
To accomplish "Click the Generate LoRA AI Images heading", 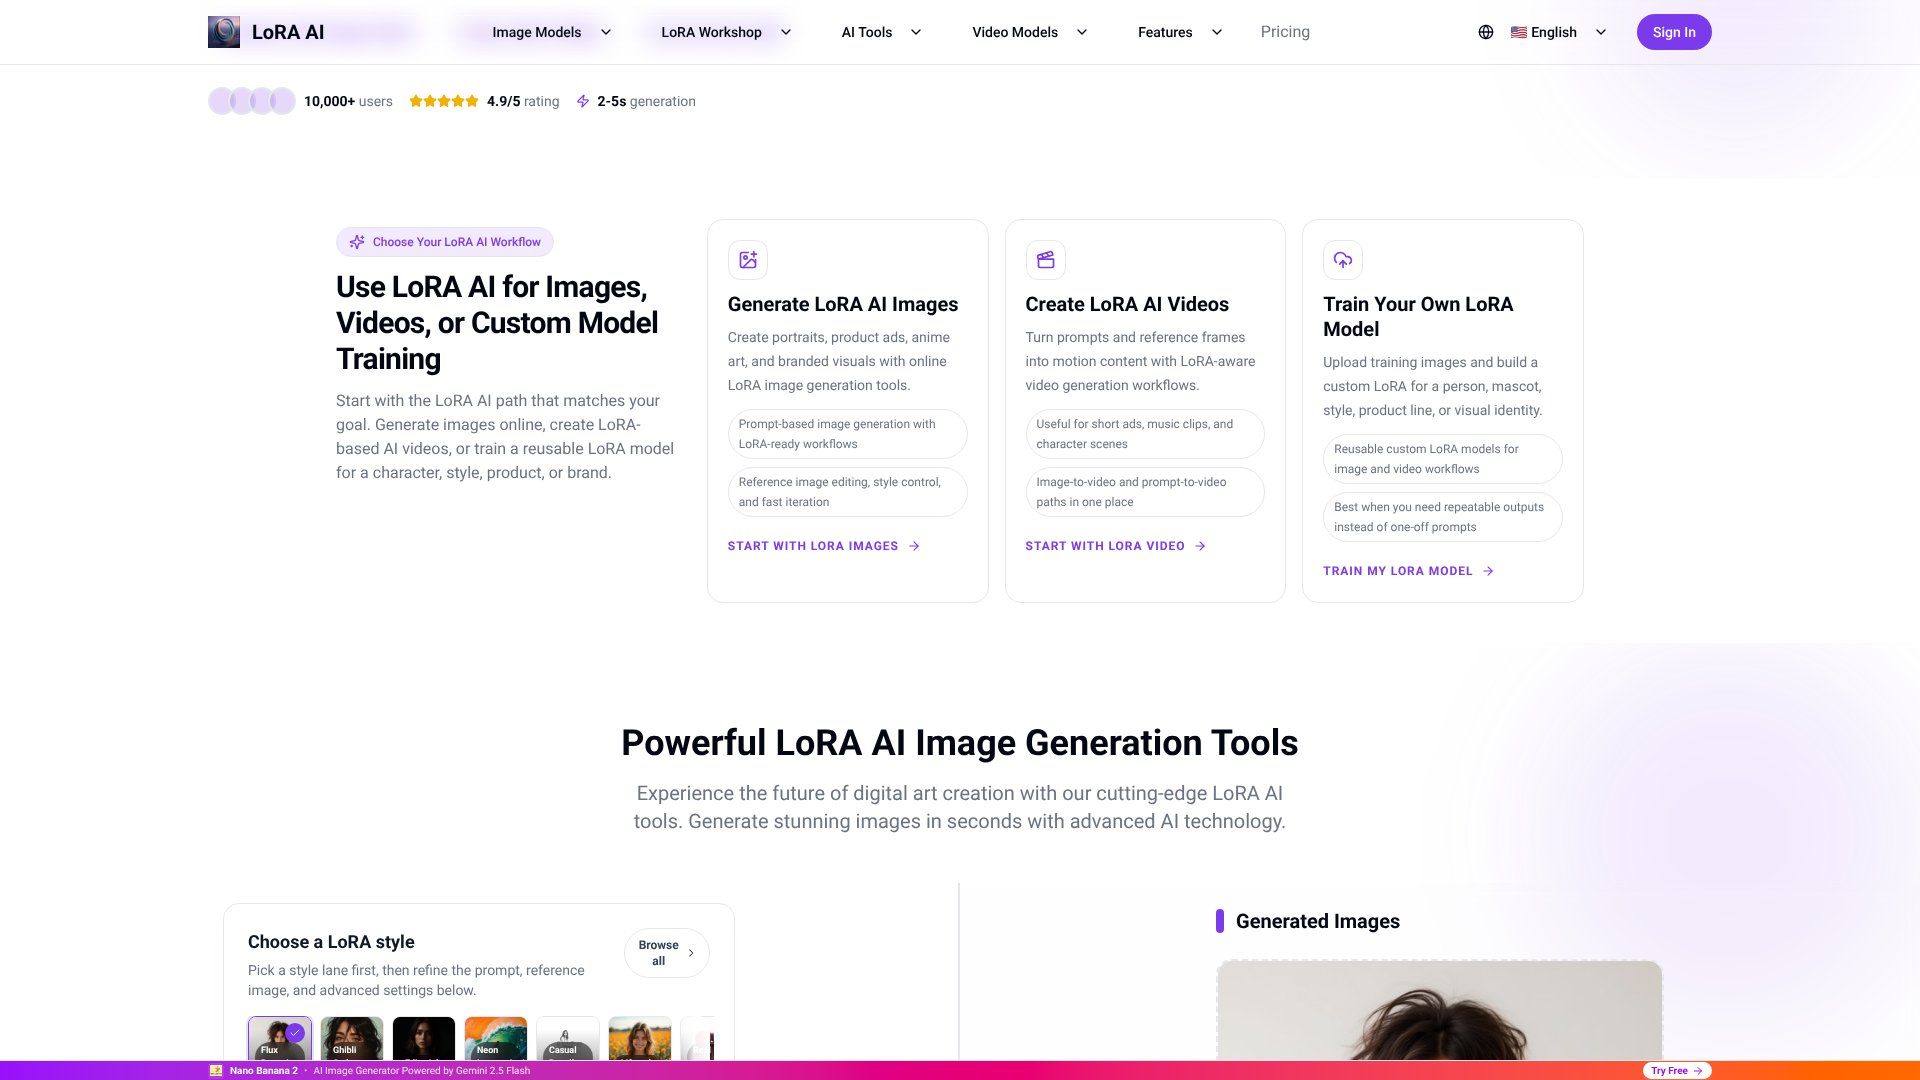I will [x=843, y=304].
